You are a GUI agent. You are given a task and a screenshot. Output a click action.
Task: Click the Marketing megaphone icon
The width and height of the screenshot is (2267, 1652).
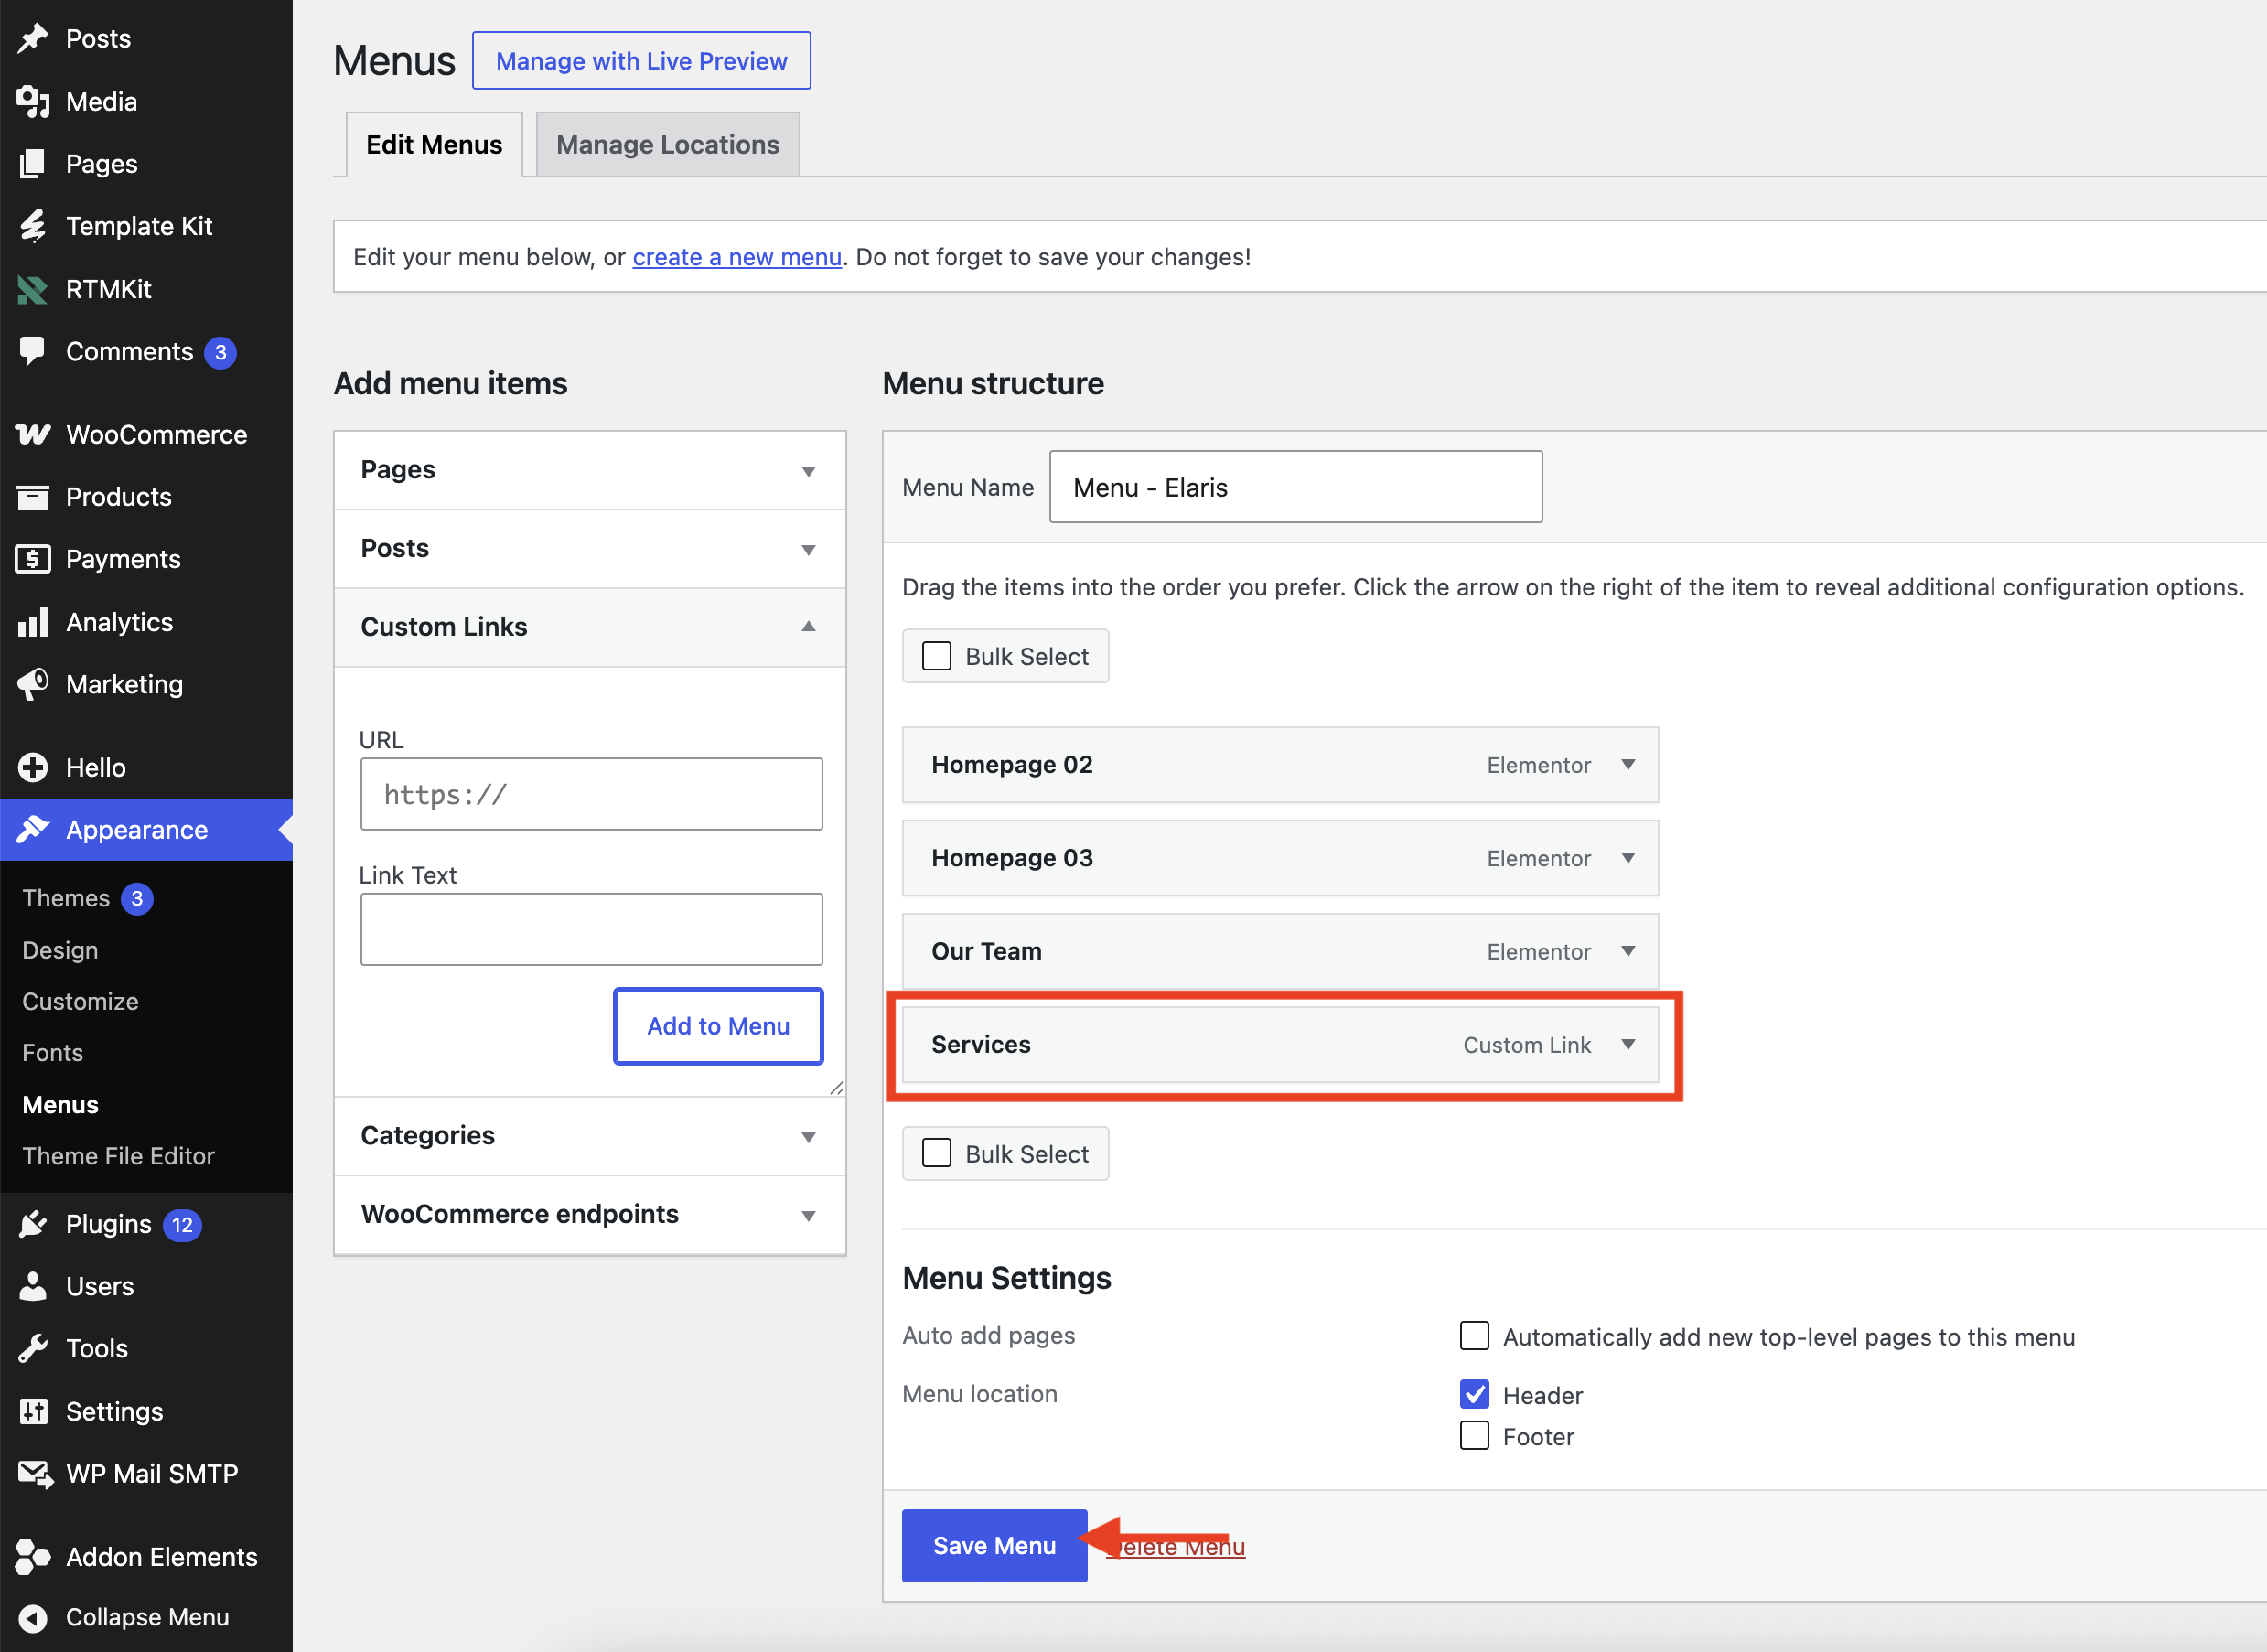pyautogui.click(x=33, y=684)
